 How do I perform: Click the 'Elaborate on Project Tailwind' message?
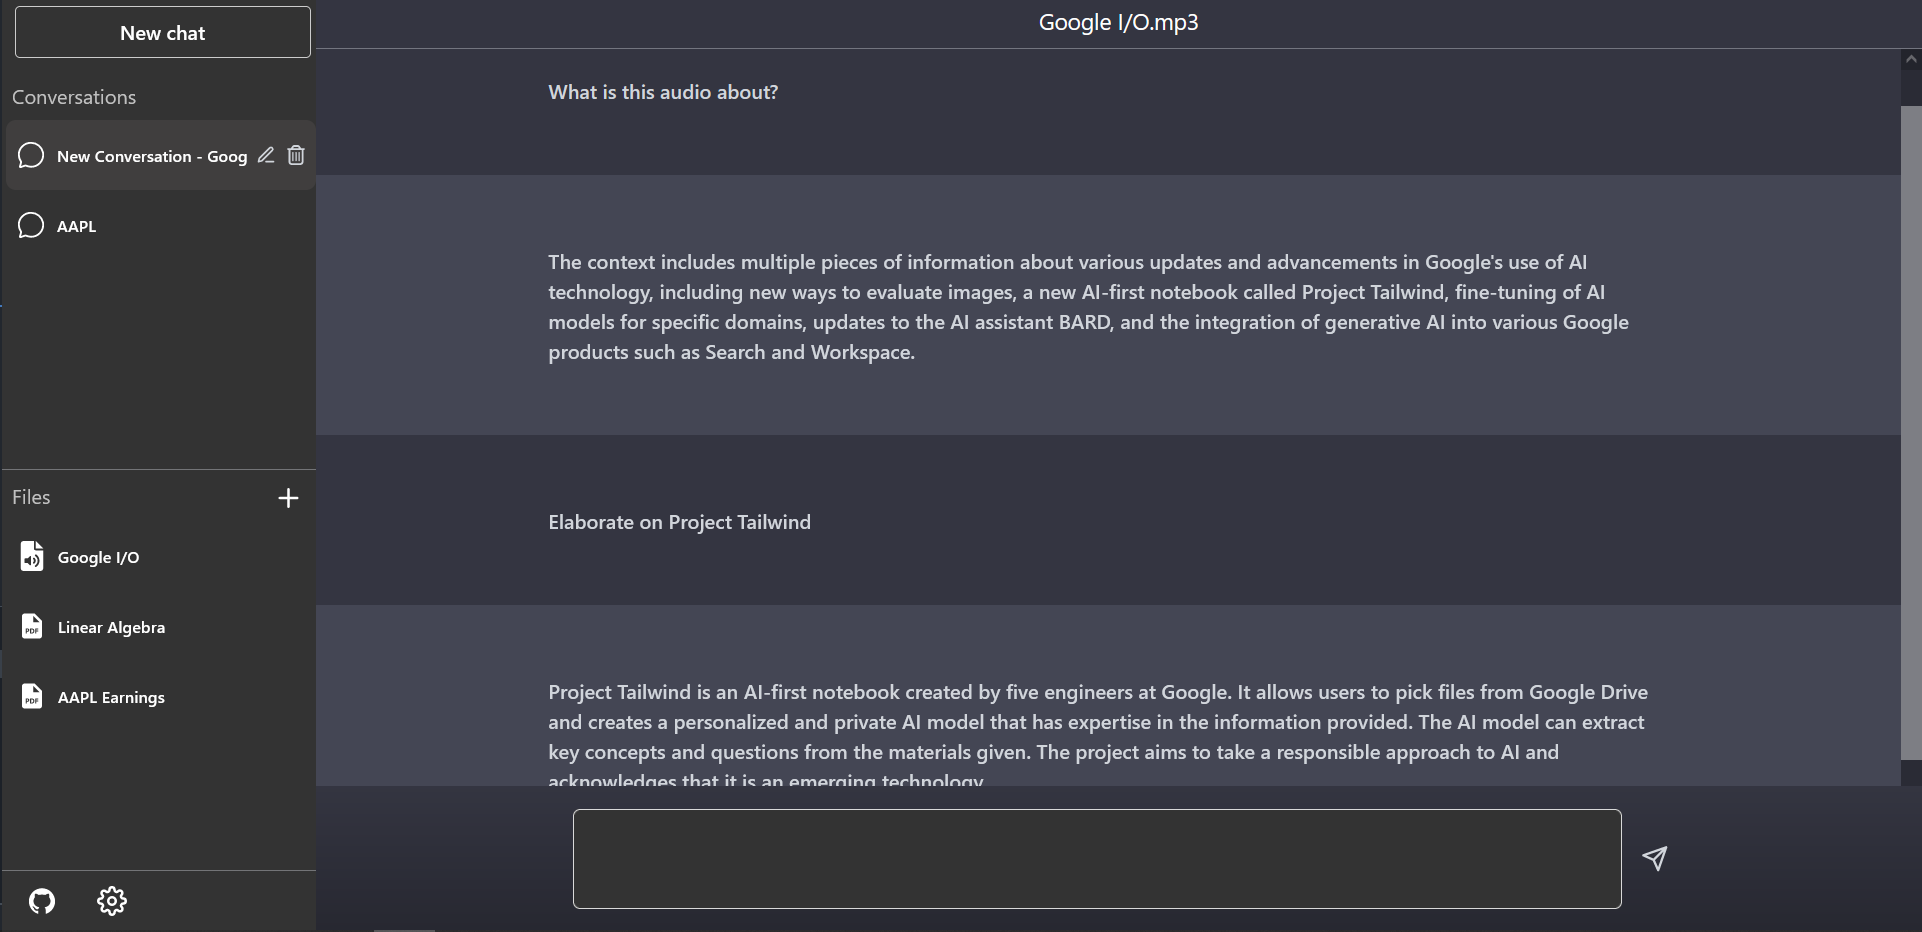[679, 522]
